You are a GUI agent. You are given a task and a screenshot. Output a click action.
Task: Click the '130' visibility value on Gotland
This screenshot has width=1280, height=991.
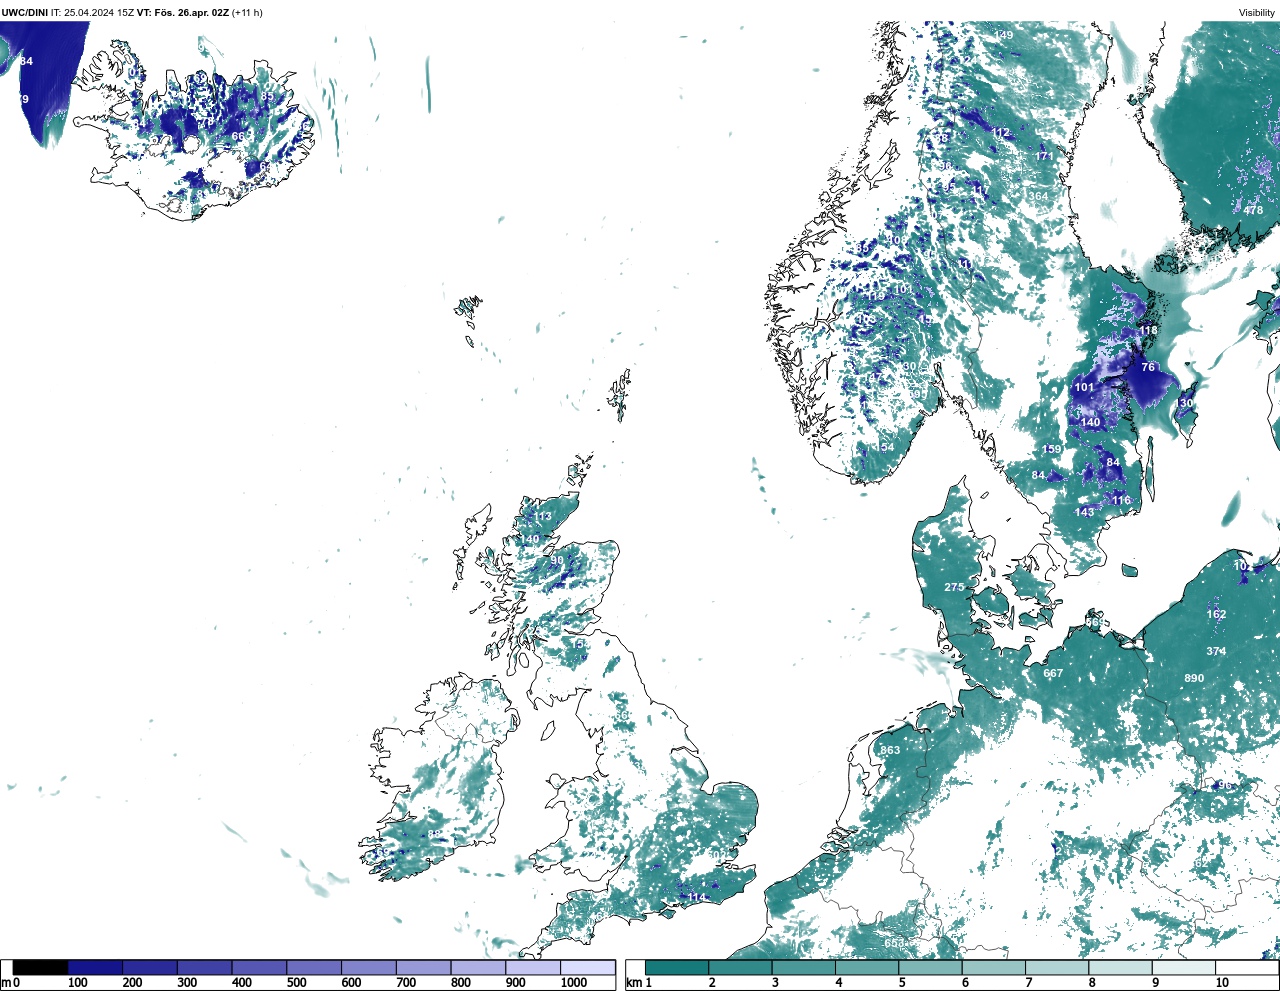click(1184, 403)
